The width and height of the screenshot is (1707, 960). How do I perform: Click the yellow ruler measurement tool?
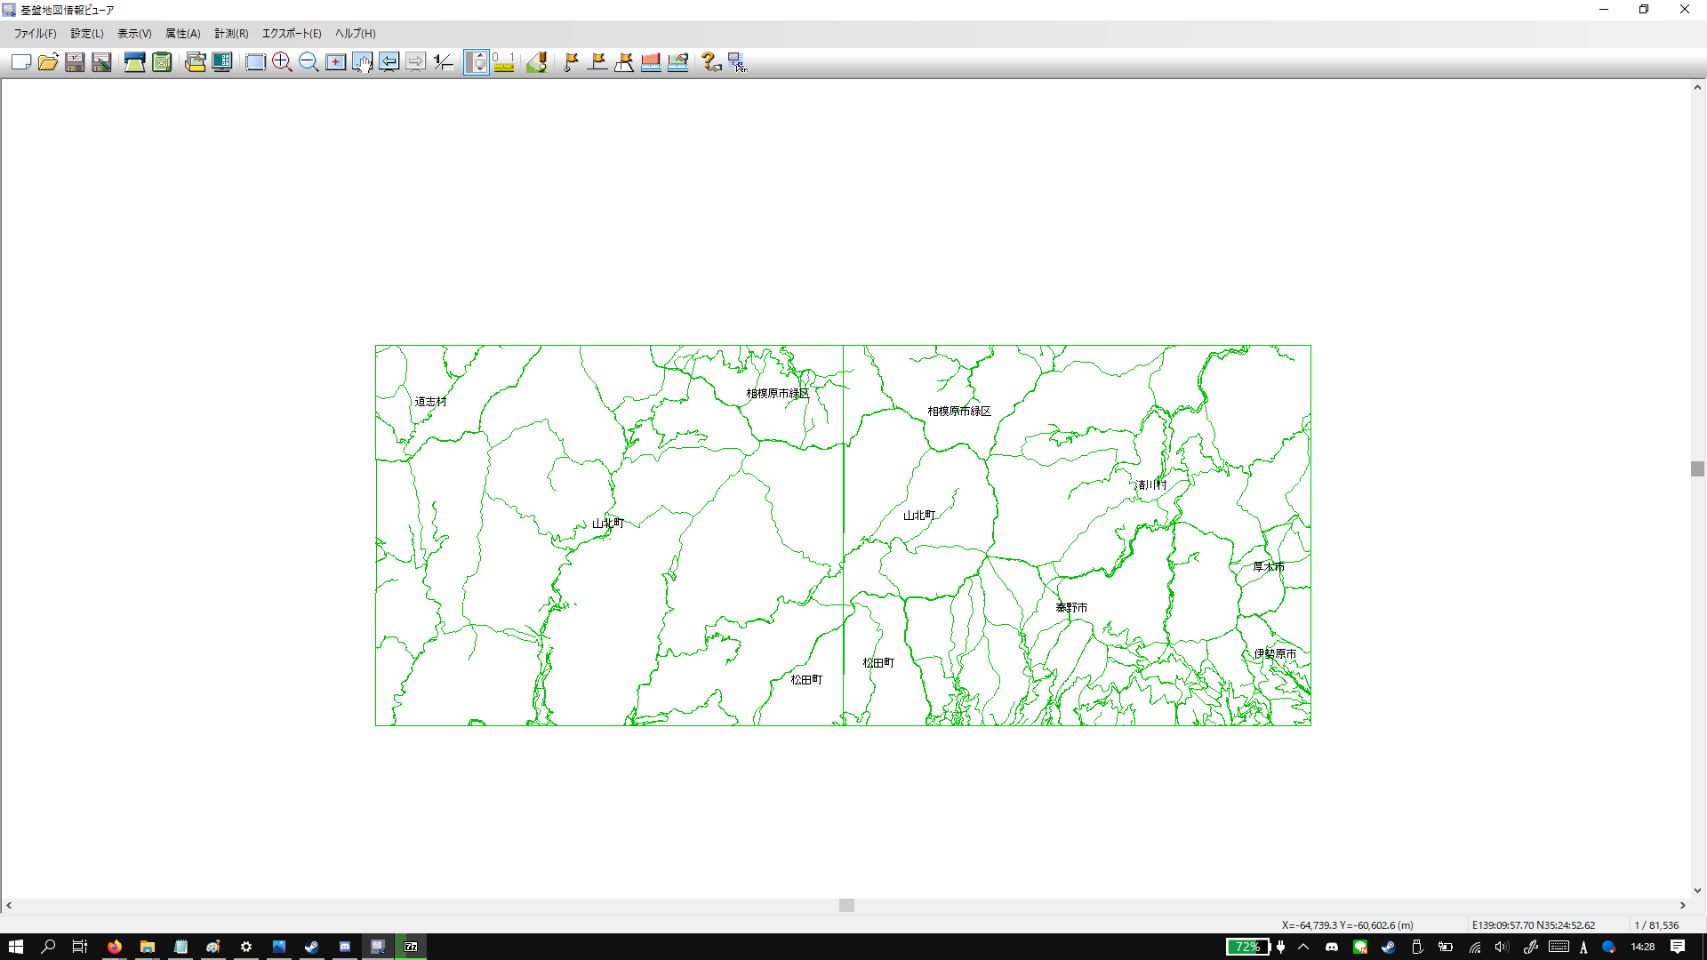[x=504, y=62]
